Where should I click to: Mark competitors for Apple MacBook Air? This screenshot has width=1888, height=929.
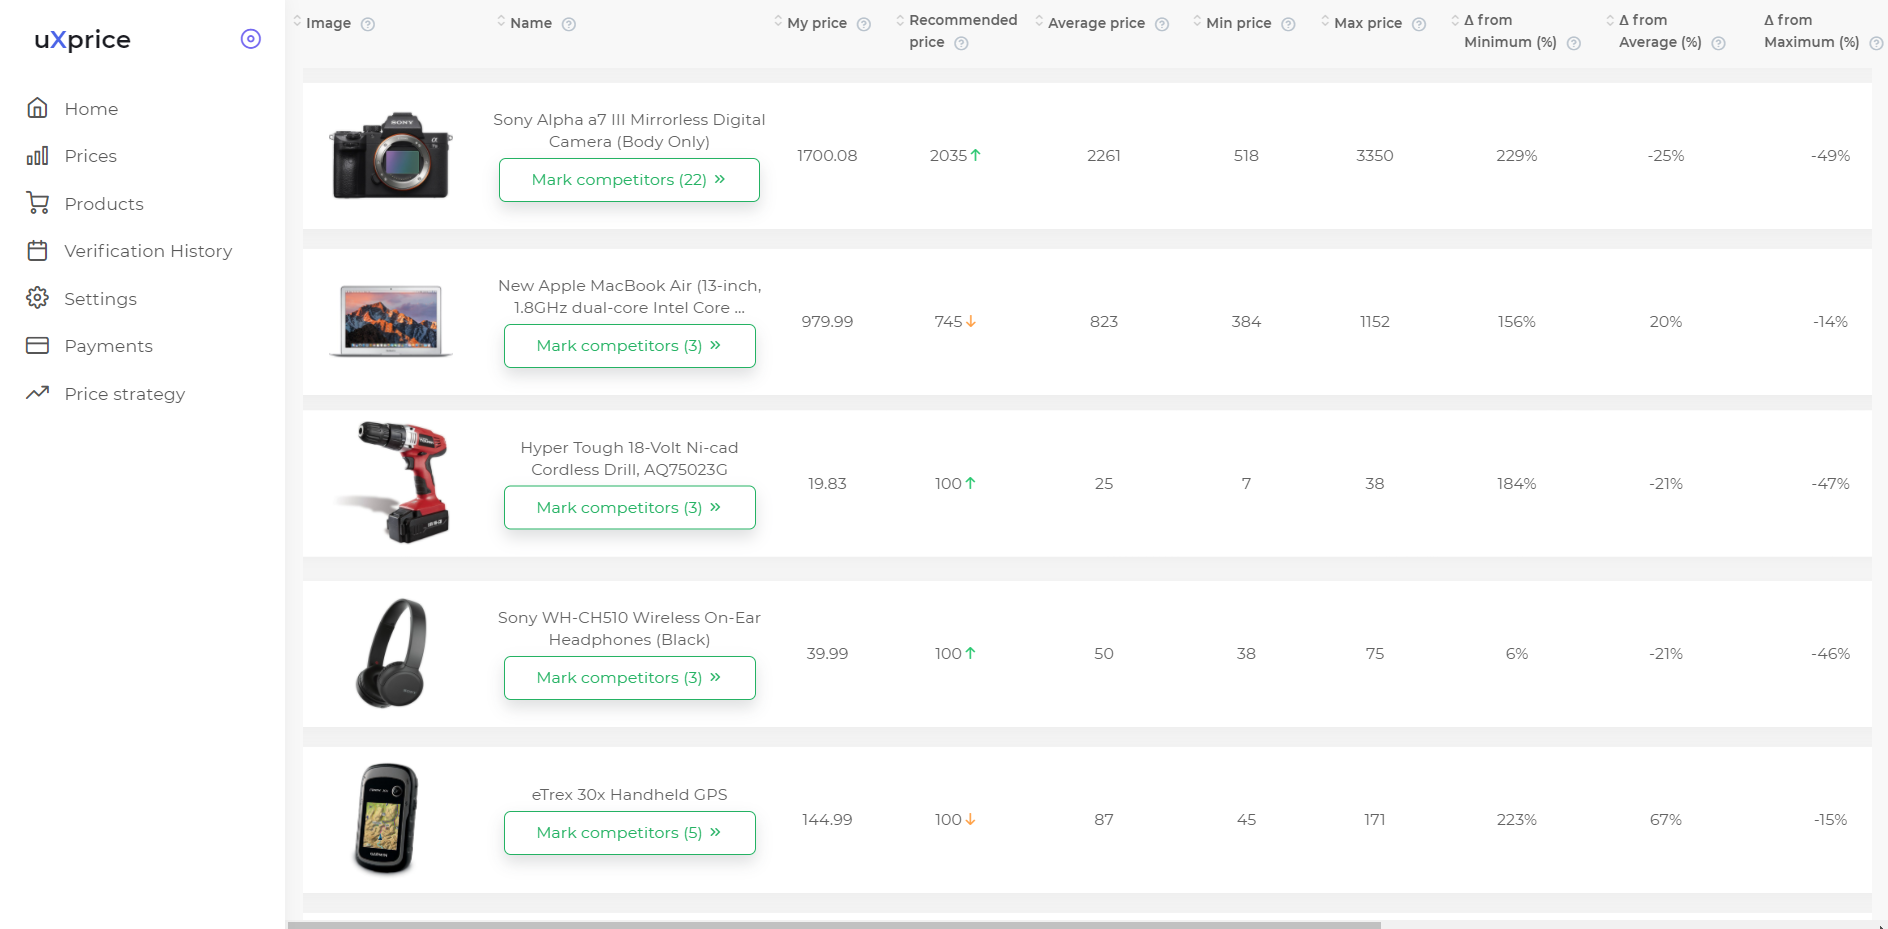coord(629,346)
